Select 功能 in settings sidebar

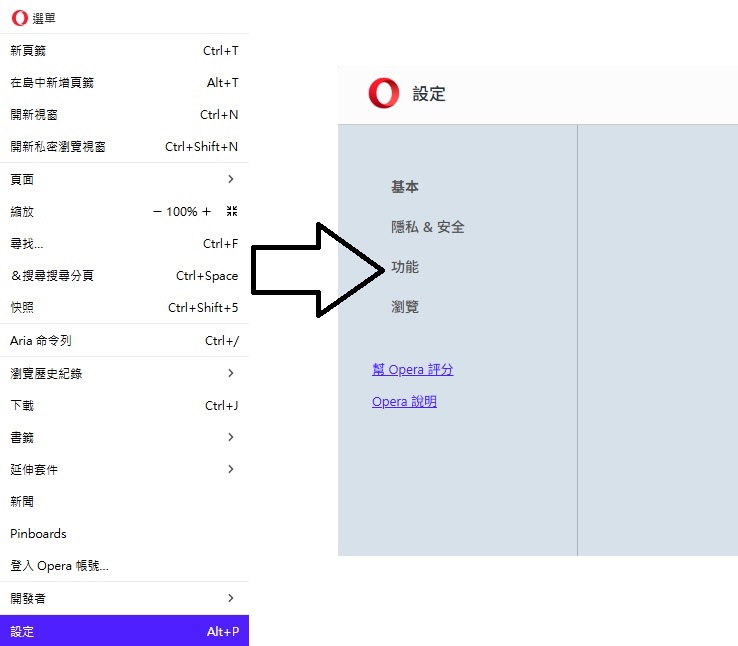405,267
